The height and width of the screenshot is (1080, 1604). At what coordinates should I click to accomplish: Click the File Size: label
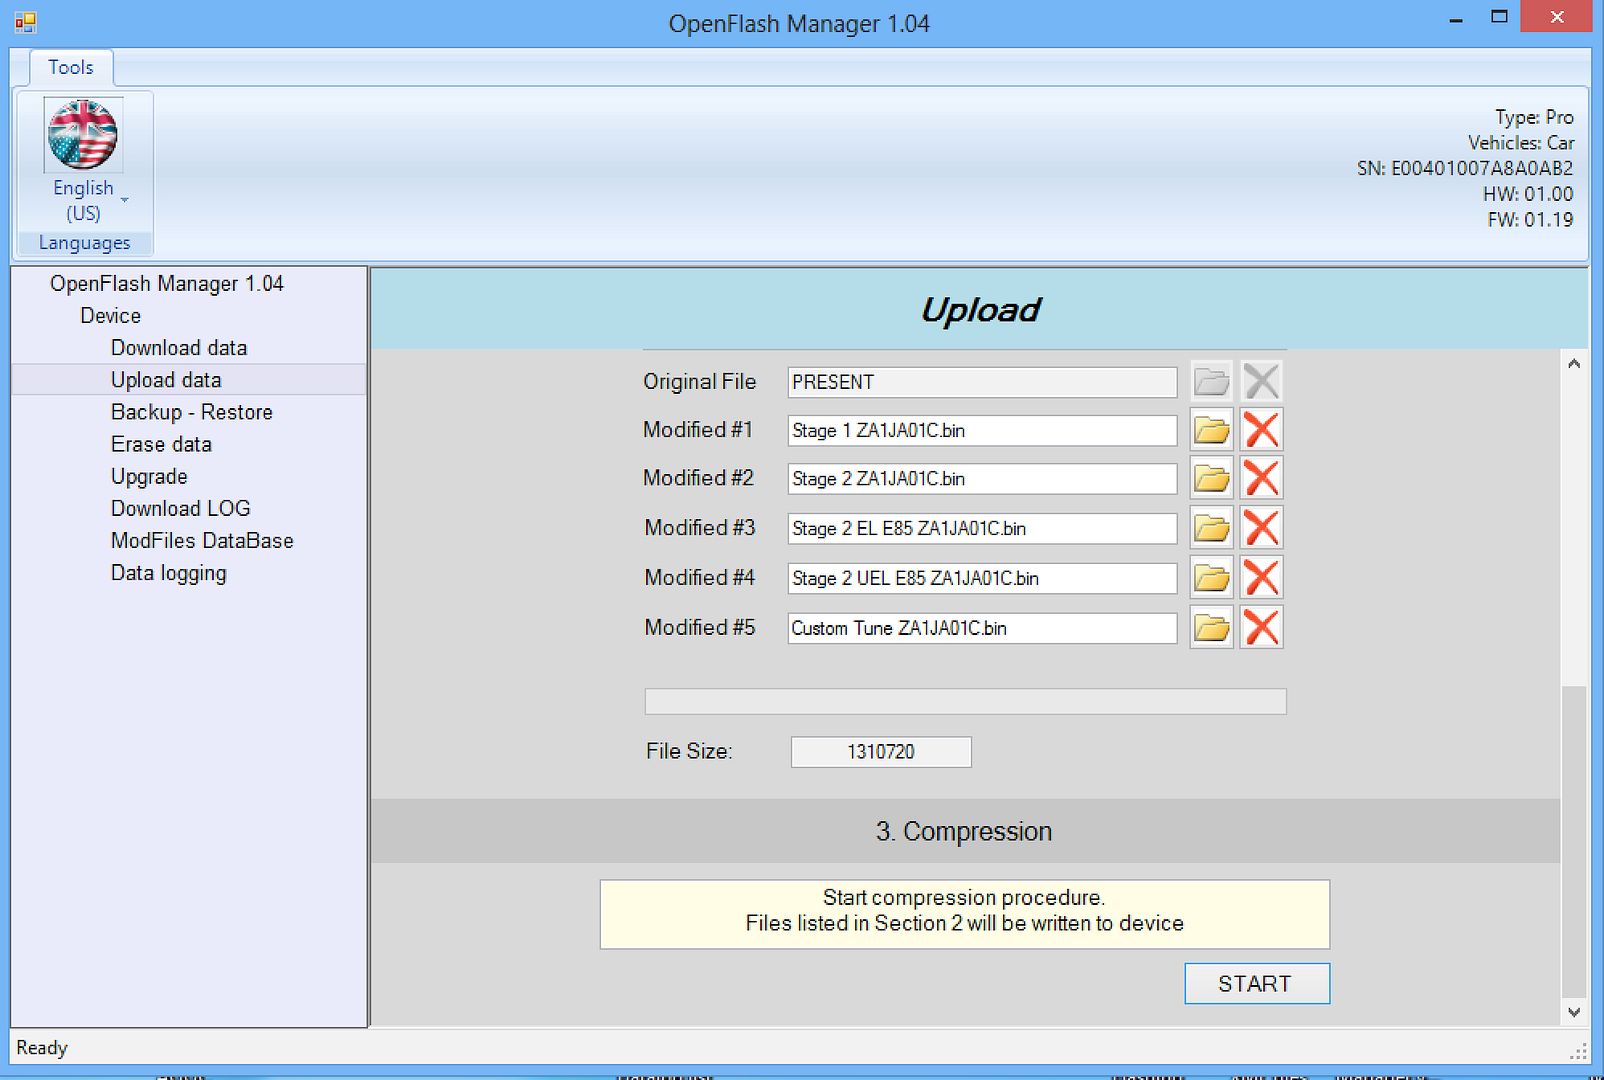pos(689,751)
